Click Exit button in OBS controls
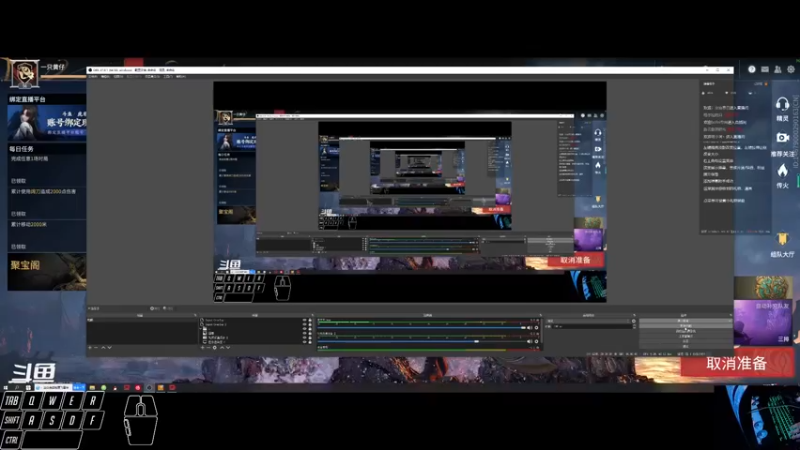The image size is (800, 450). coord(686,346)
